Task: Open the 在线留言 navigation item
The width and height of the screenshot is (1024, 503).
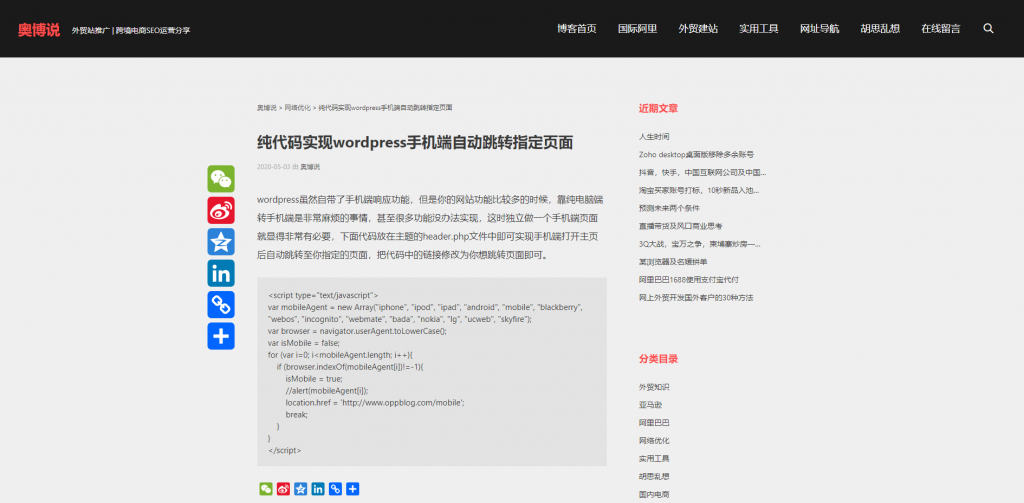Action: point(941,29)
